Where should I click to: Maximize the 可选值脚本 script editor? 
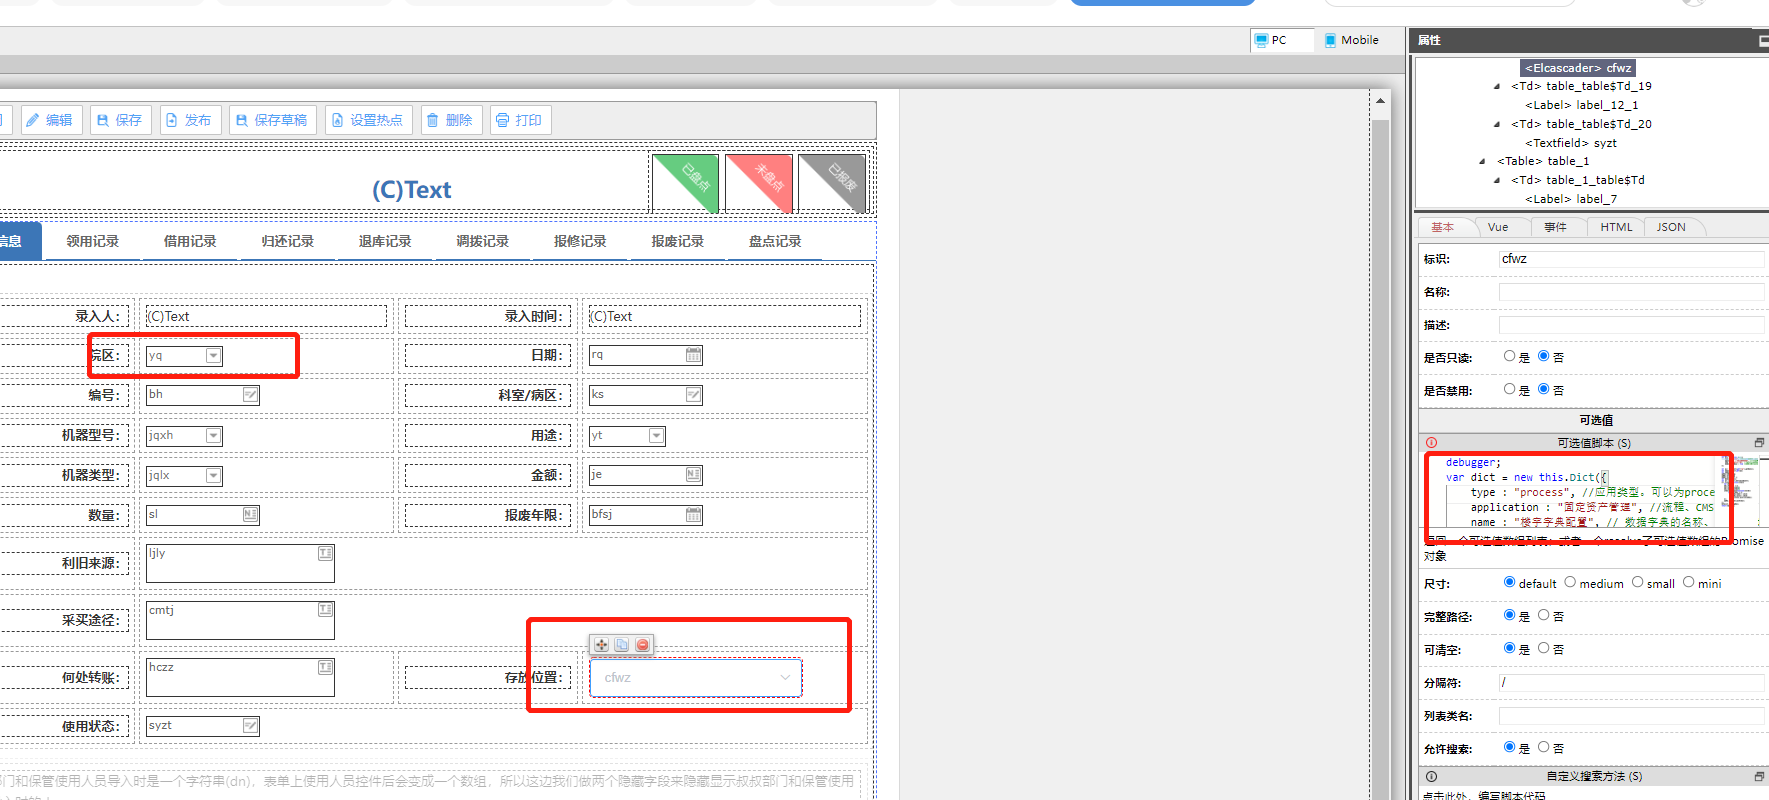[x=1759, y=442]
